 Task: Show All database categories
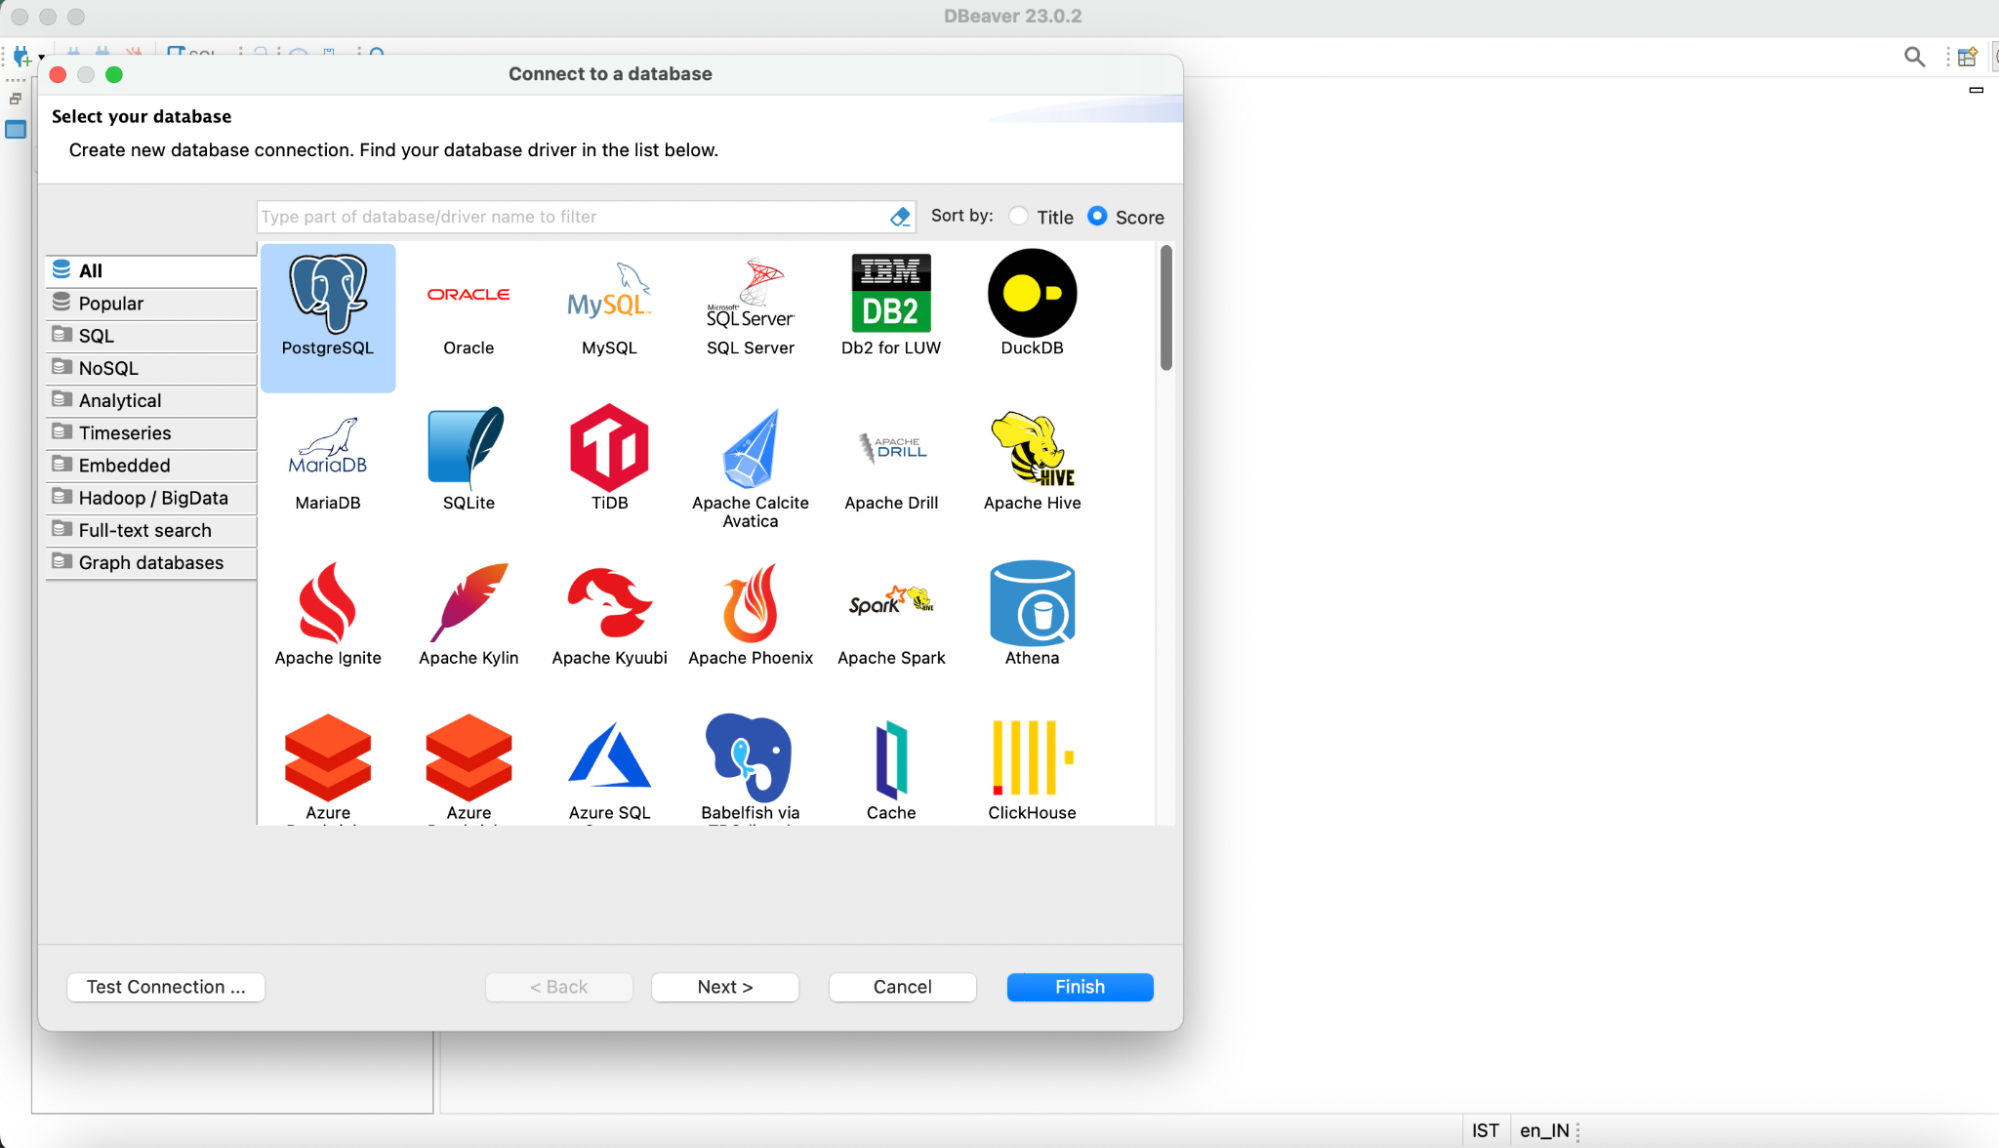coord(151,270)
